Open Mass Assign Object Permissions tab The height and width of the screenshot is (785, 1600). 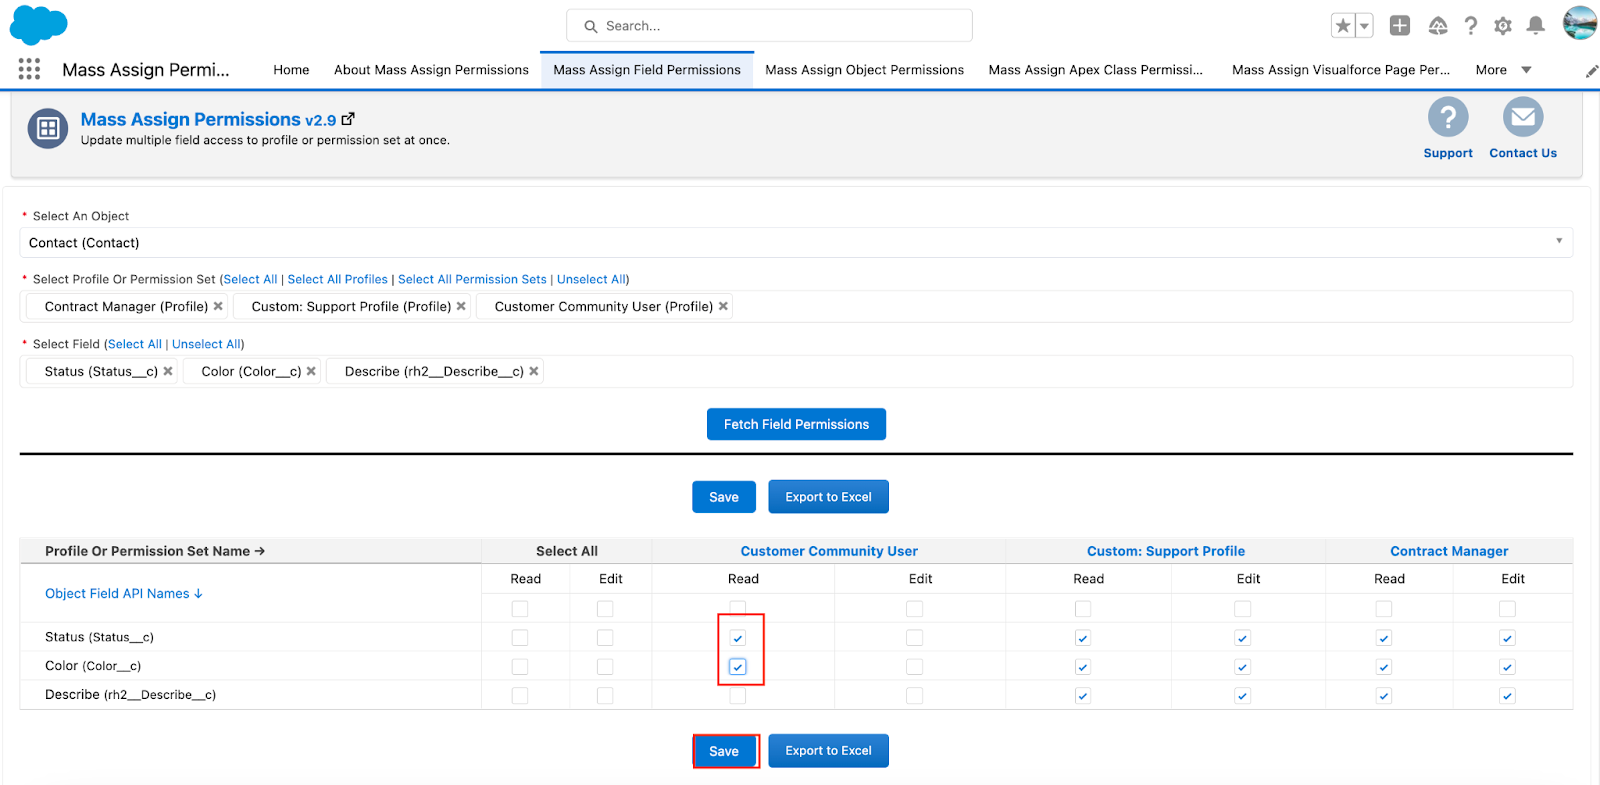point(864,70)
